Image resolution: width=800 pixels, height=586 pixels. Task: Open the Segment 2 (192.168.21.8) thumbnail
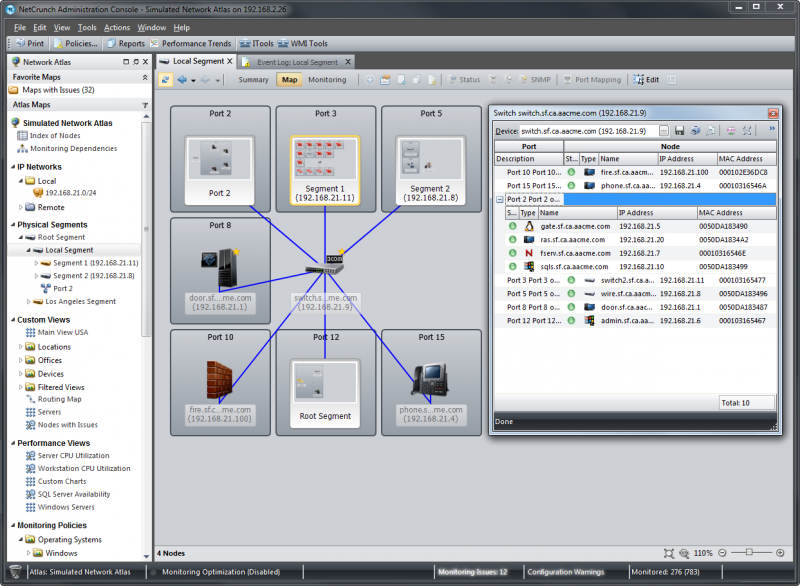click(x=431, y=170)
